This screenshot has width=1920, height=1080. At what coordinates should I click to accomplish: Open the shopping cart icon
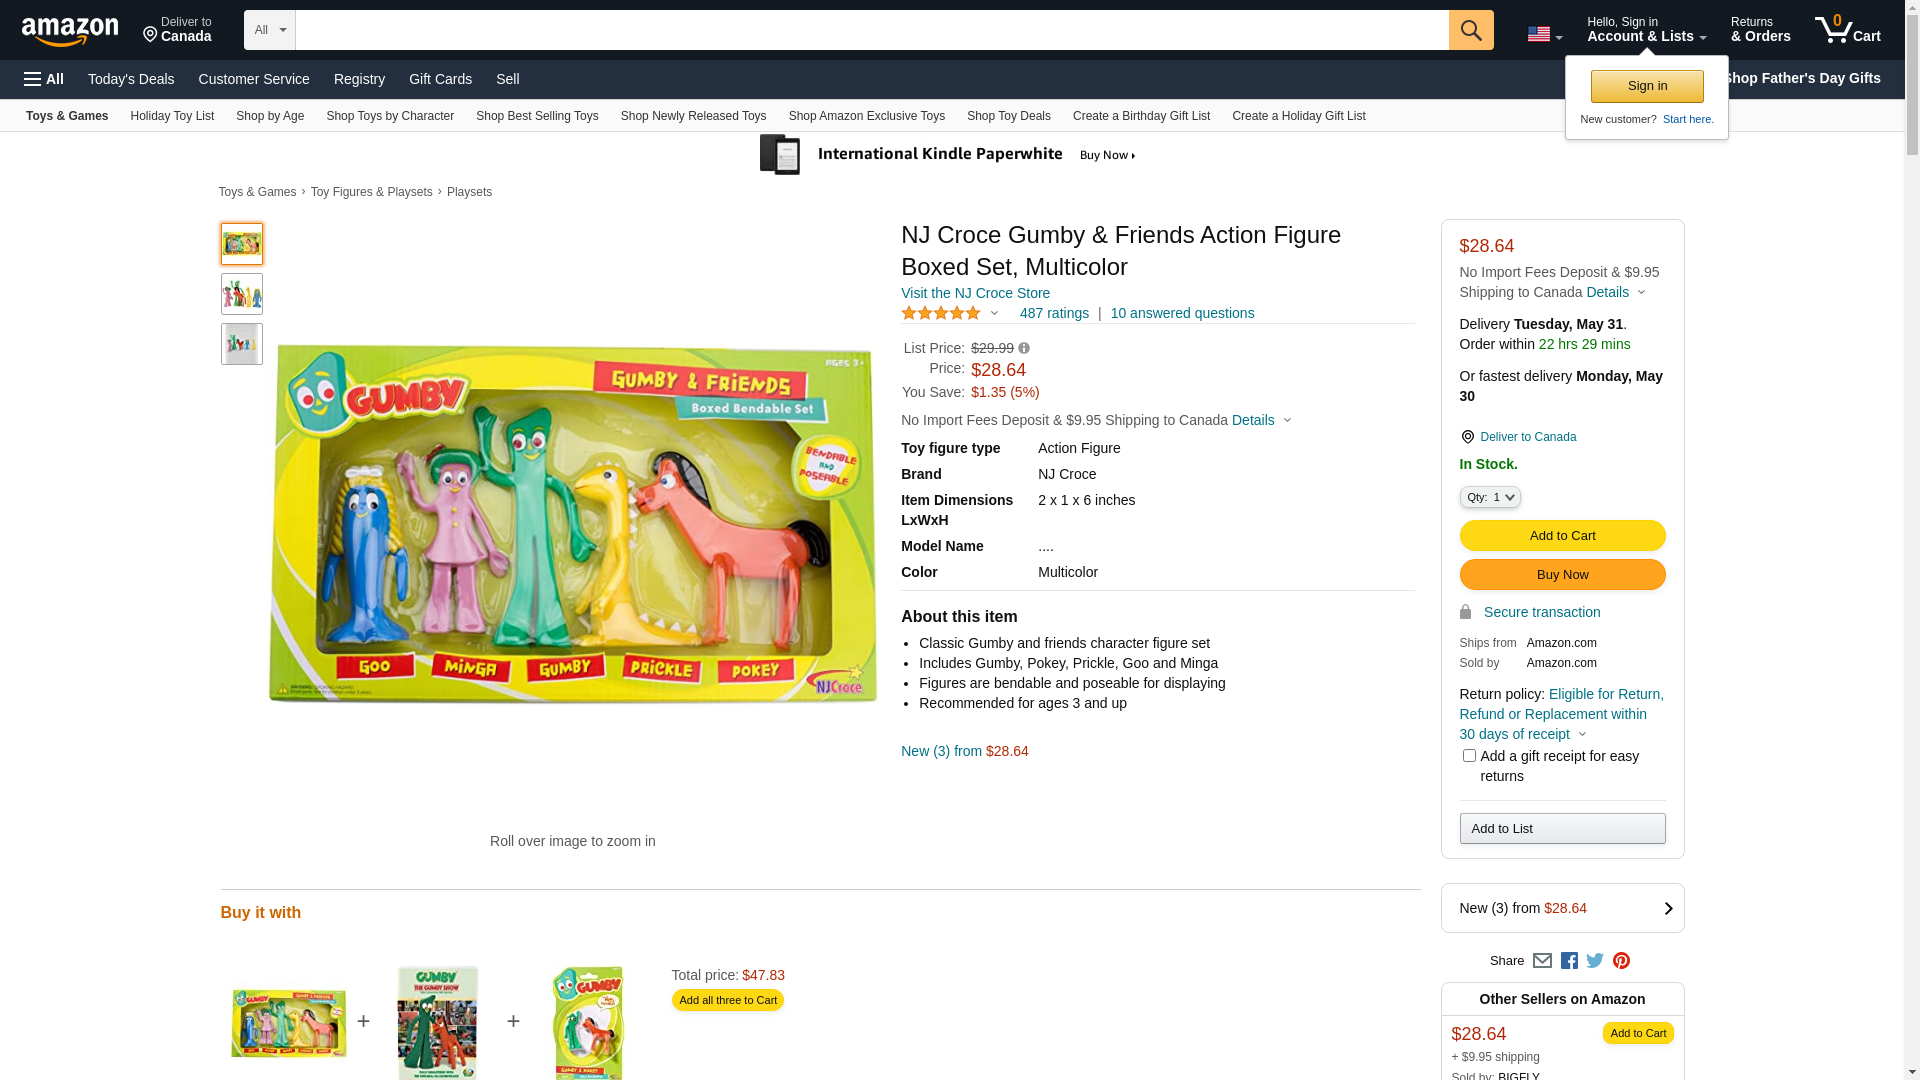1846,30
